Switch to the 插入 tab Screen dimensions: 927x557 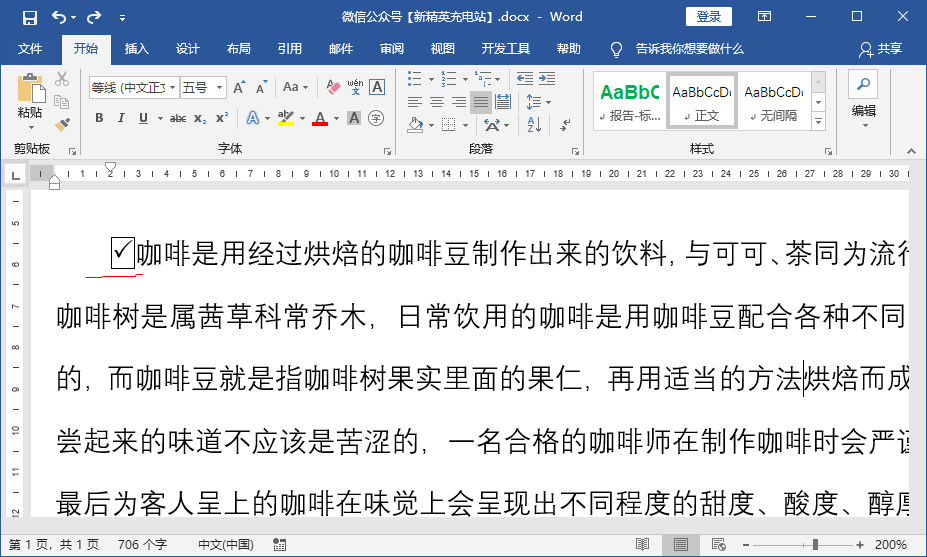(137, 49)
